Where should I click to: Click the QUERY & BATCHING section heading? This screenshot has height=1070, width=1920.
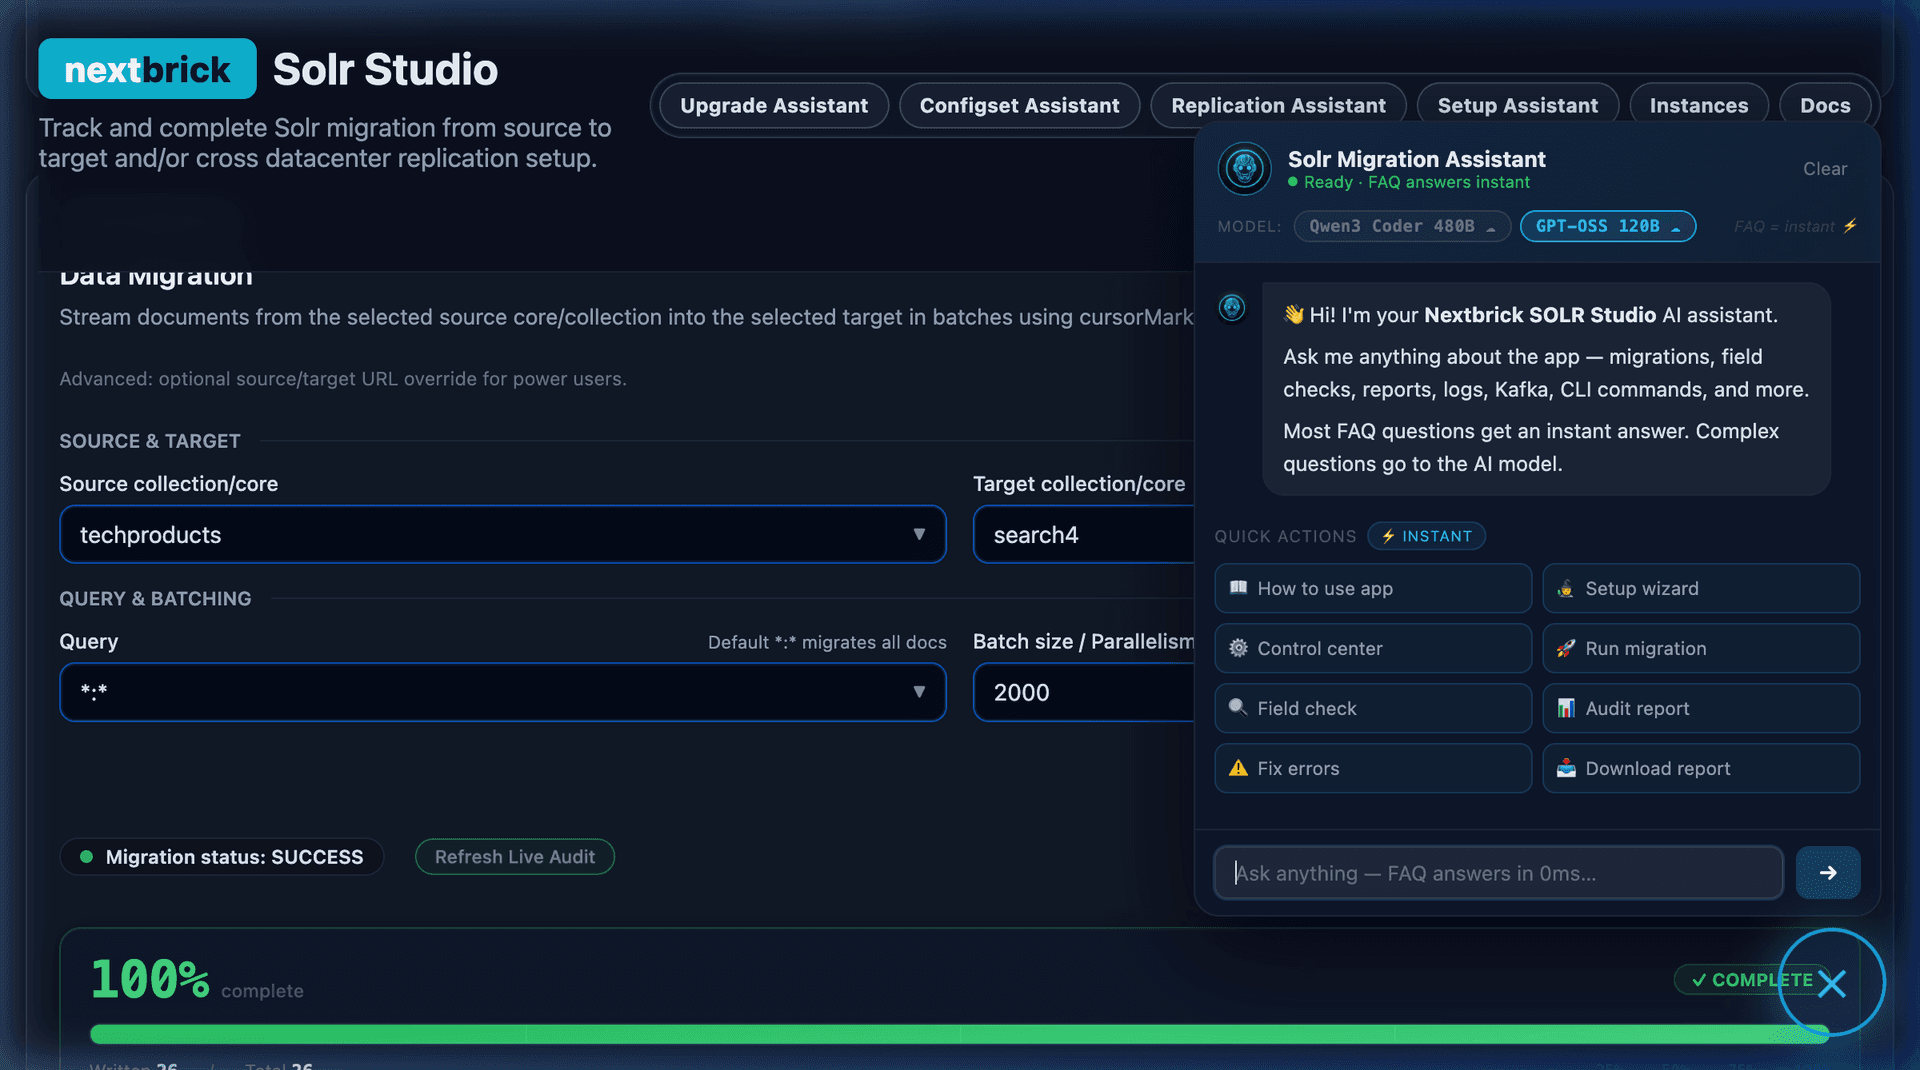click(x=155, y=598)
